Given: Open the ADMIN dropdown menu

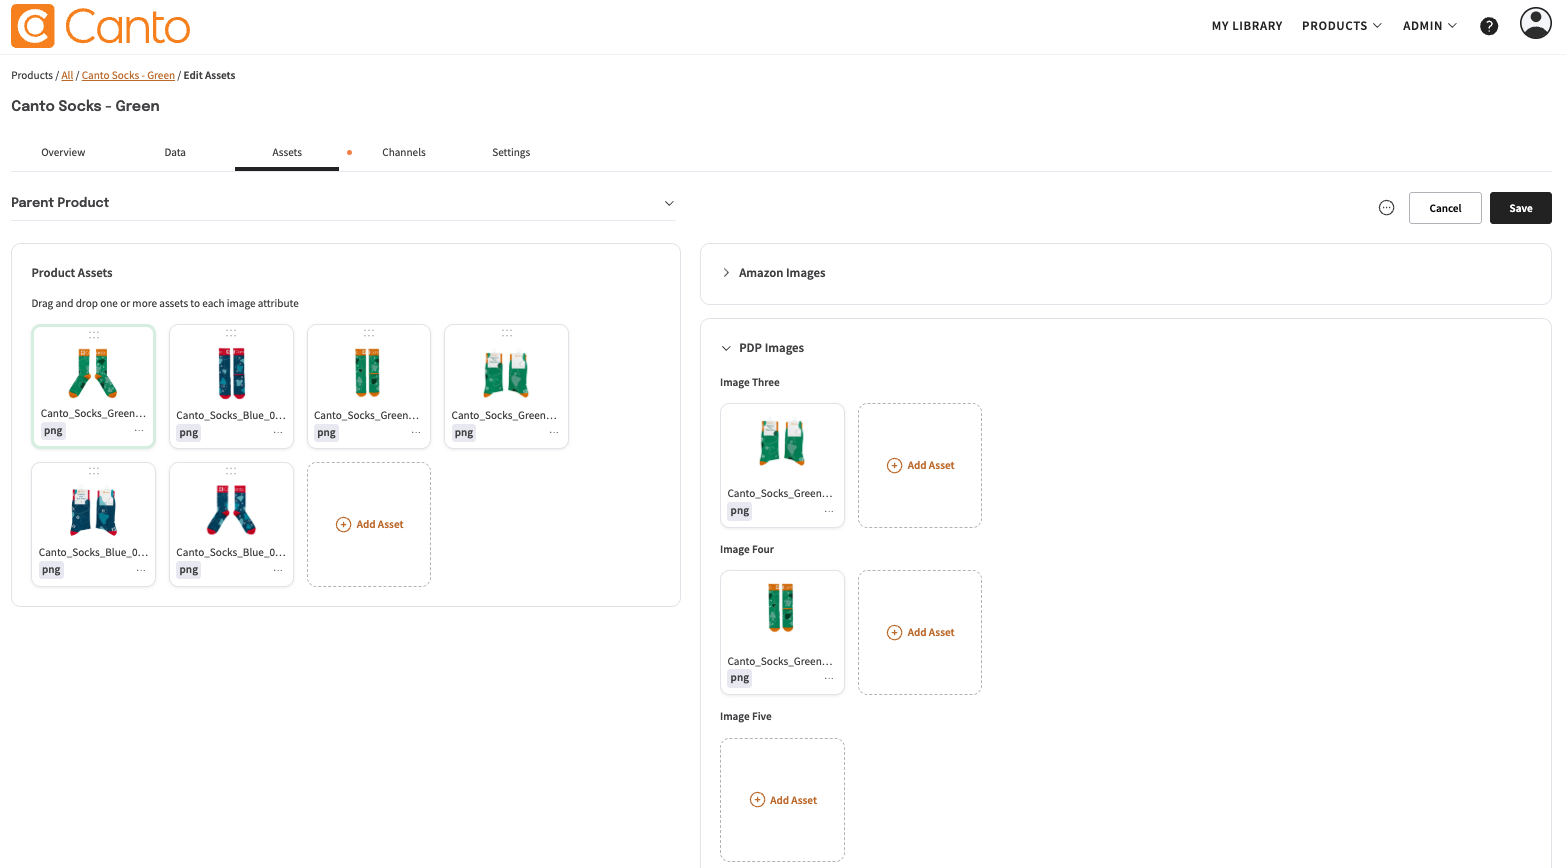Looking at the screenshot, I should coord(1430,26).
